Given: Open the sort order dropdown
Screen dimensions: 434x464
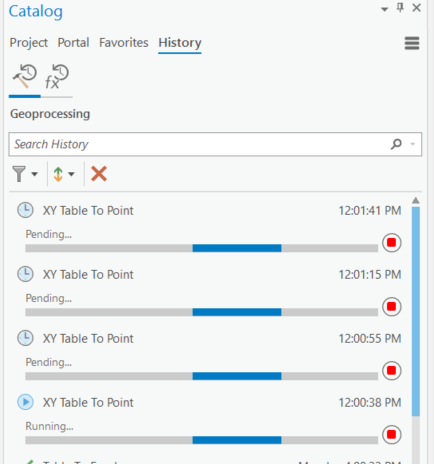Looking at the screenshot, I should (71, 174).
